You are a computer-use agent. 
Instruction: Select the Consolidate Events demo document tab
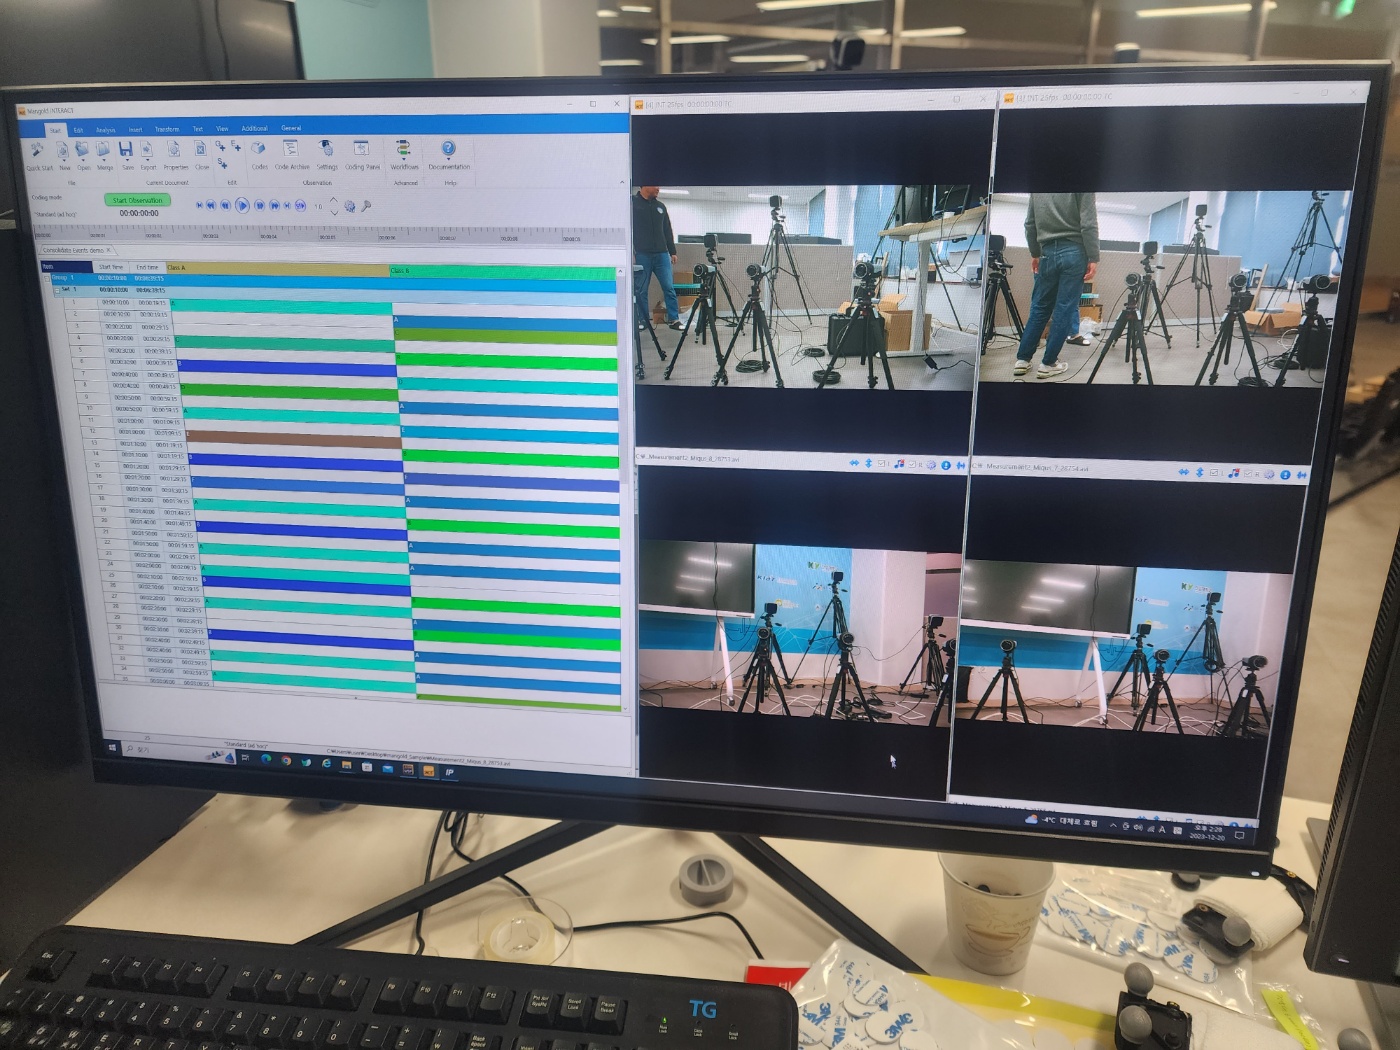click(x=73, y=250)
